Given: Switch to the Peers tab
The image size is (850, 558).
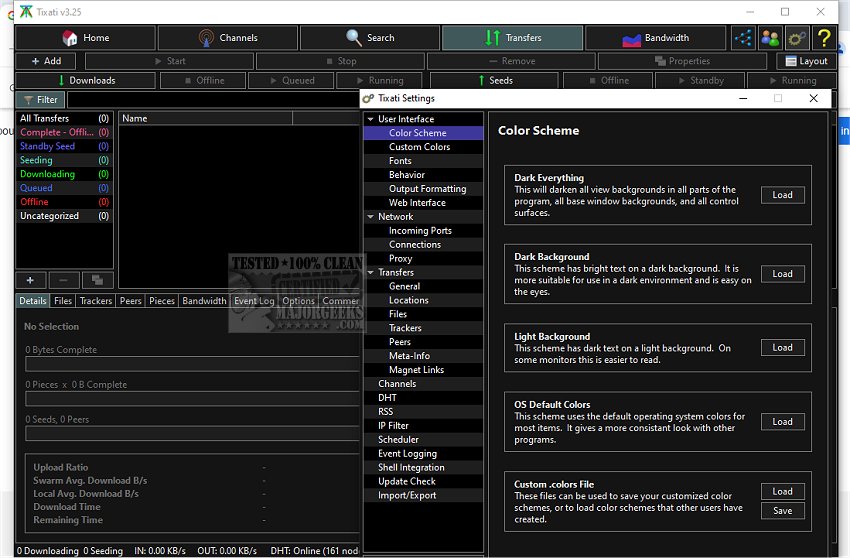Looking at the screenshot, I should point(130,301).
